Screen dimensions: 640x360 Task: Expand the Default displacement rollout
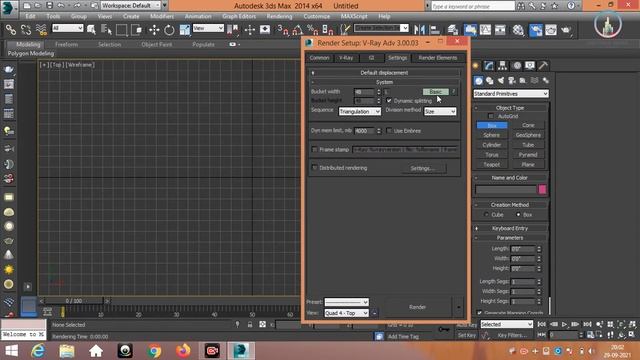[x=384, y=73]
